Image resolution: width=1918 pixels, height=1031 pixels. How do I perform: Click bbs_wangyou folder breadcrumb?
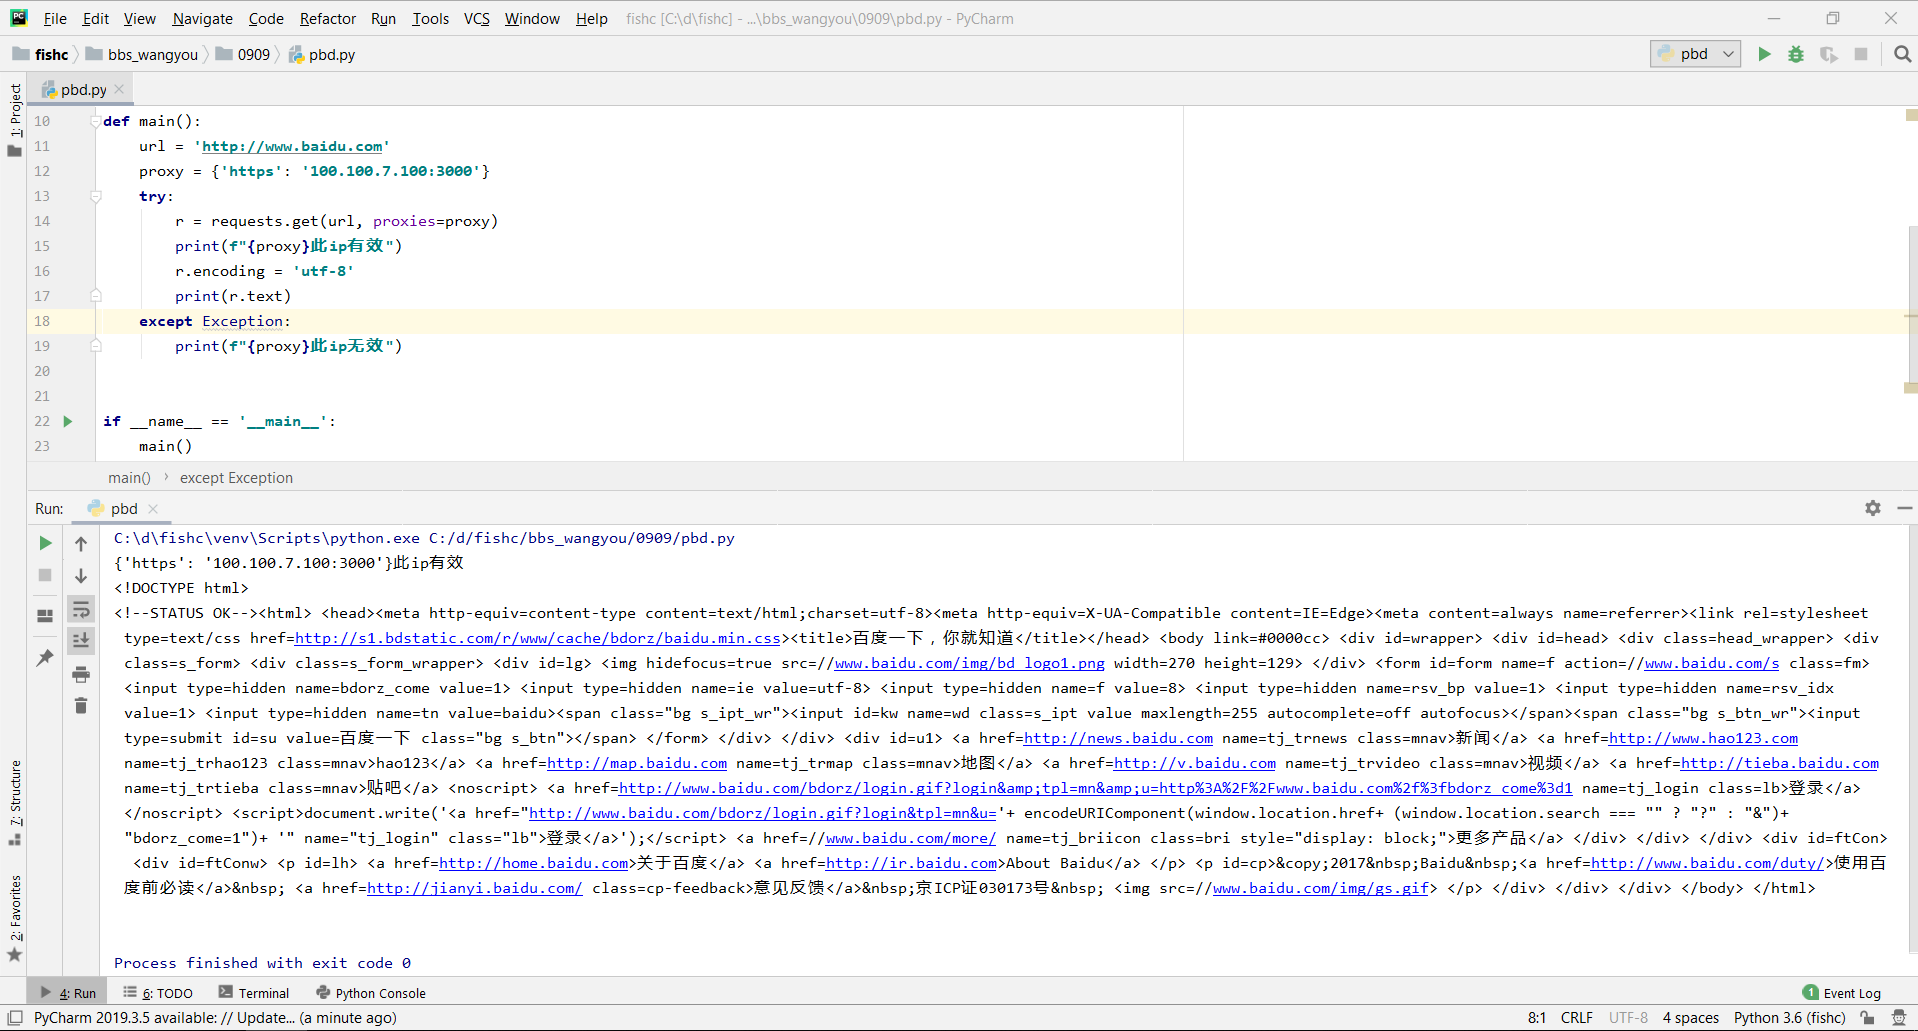[x=142, y=54]
